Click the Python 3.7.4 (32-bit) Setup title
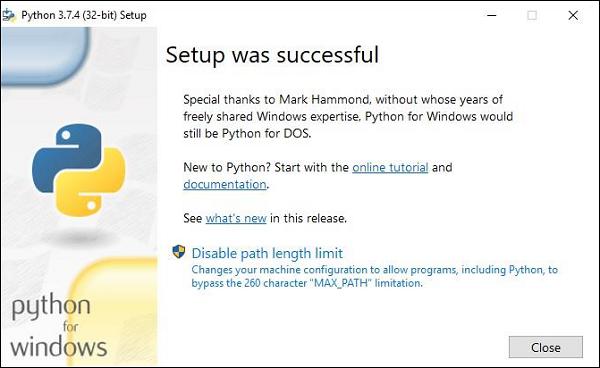This screenshot has height=368, width=600. tap(84, 15)
